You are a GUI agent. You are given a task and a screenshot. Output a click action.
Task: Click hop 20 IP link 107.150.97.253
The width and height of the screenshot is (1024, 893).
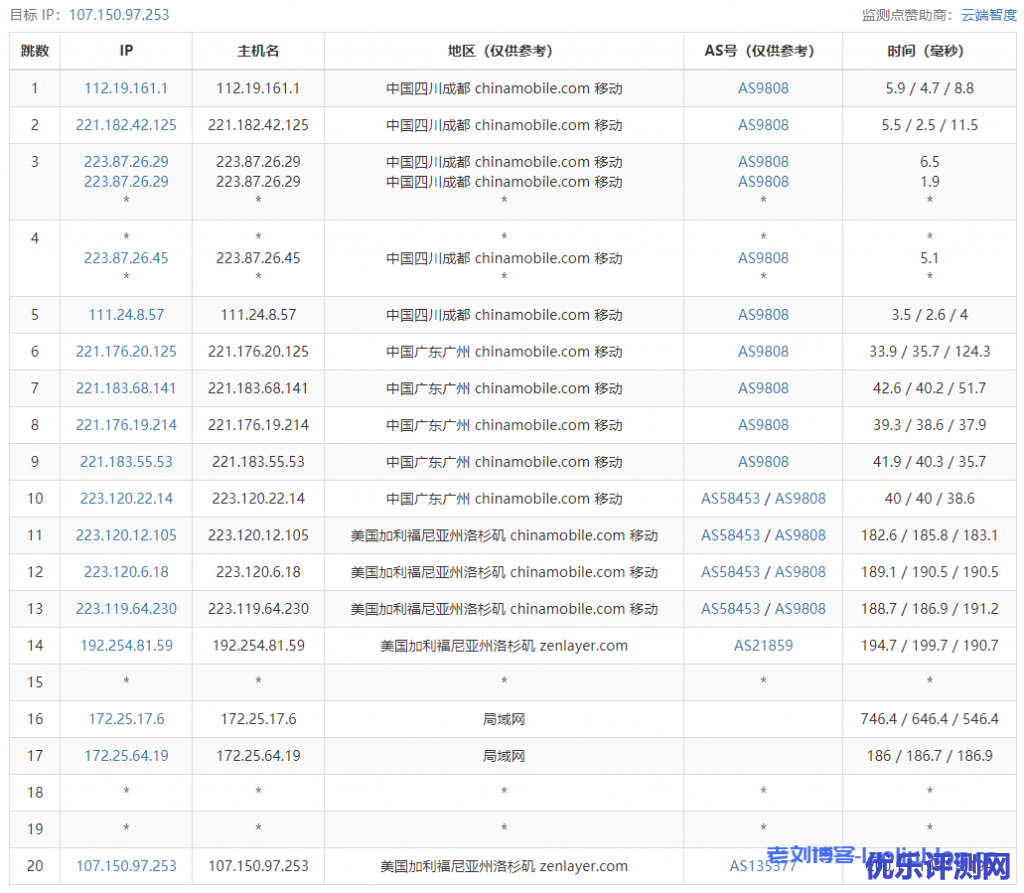coord(126,866)
